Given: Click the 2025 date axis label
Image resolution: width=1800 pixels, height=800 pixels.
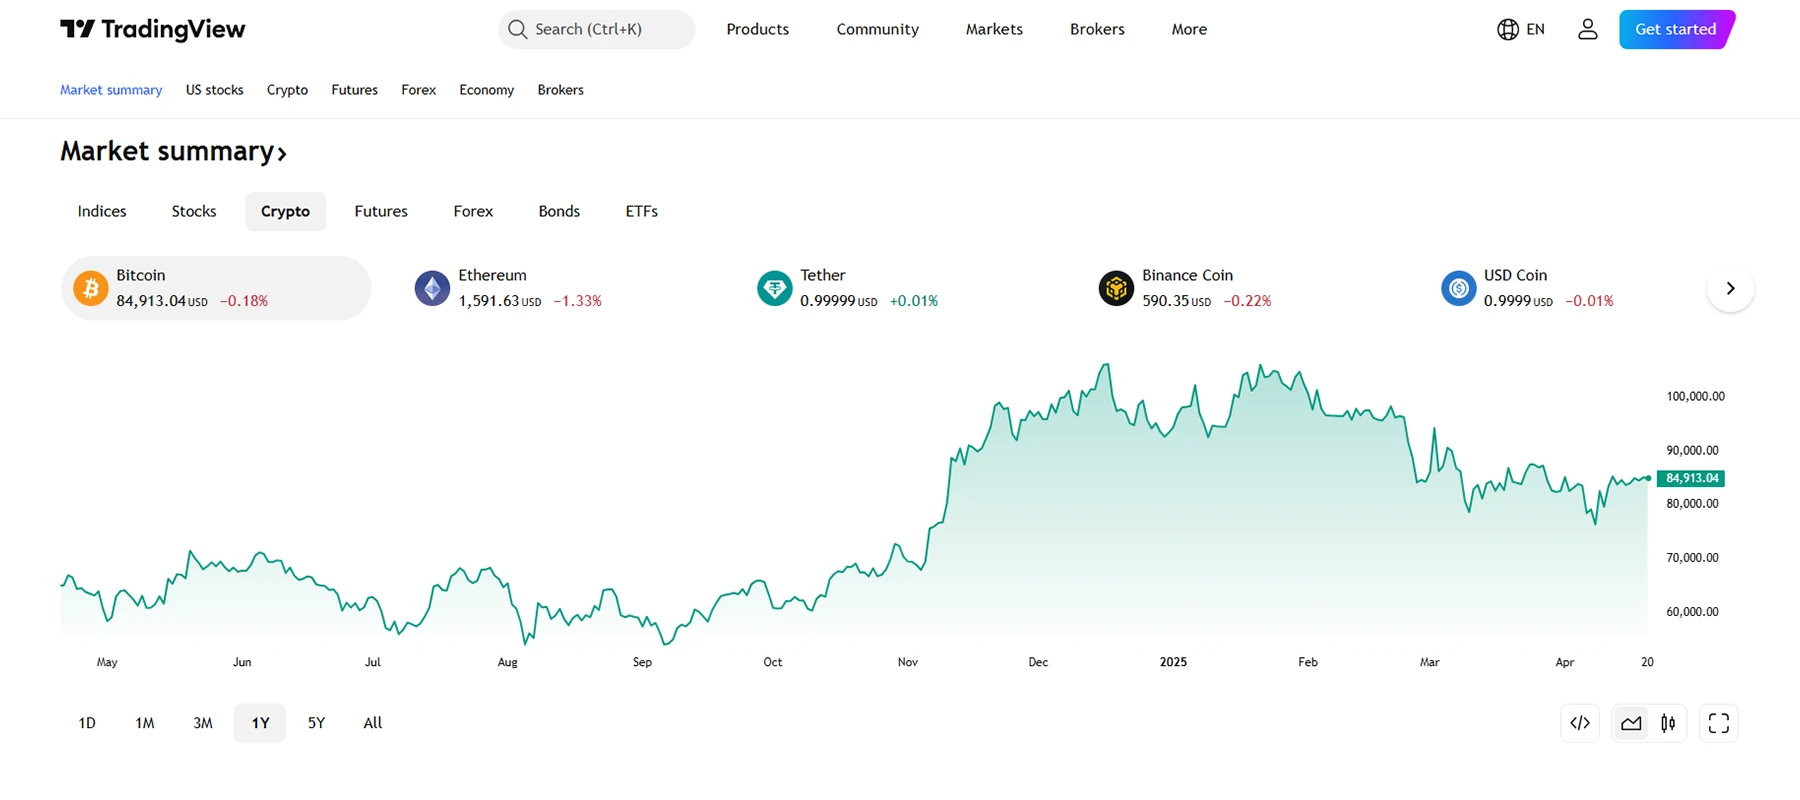Looking at the screenshot, I should pos(1173,662).
